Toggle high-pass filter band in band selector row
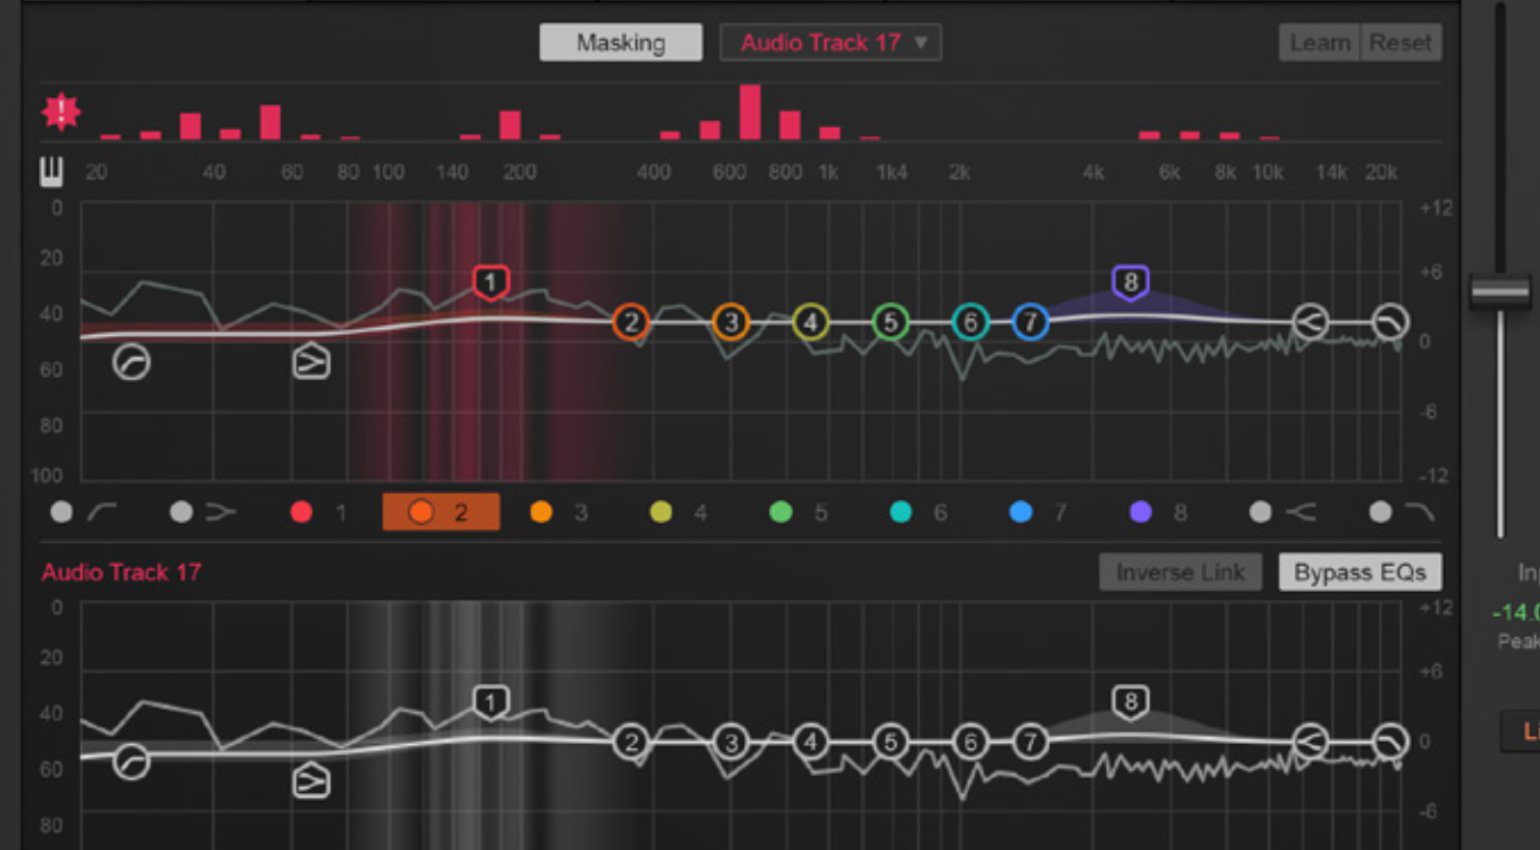This screenshot has height=850, width=1540. coord(83,512)
